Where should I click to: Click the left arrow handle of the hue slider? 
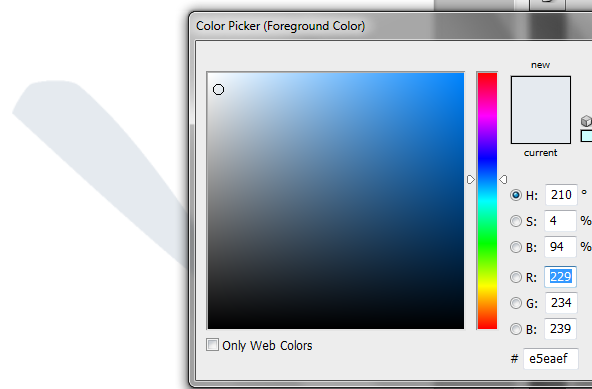tap(471, 179)
